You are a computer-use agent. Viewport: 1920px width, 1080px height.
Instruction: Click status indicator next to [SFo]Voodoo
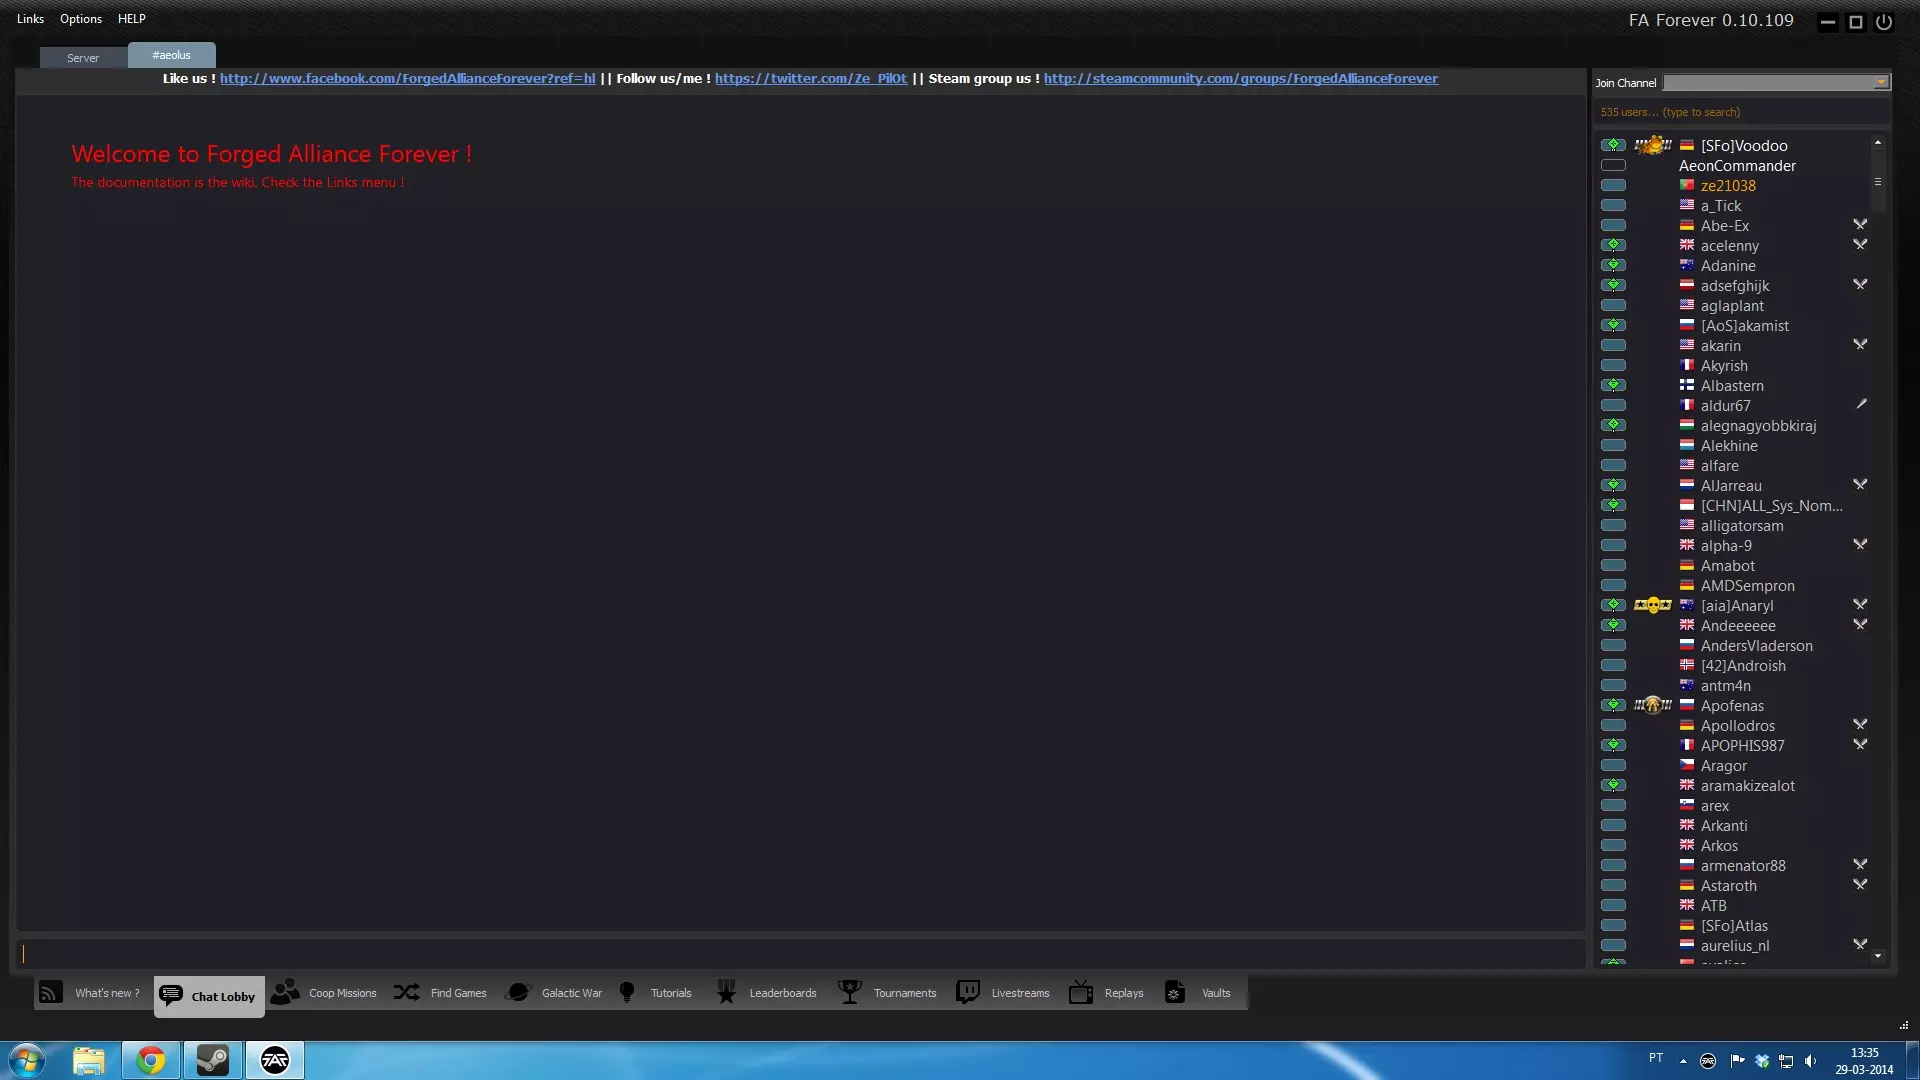pyautogui.click(x=1613, y=146)
